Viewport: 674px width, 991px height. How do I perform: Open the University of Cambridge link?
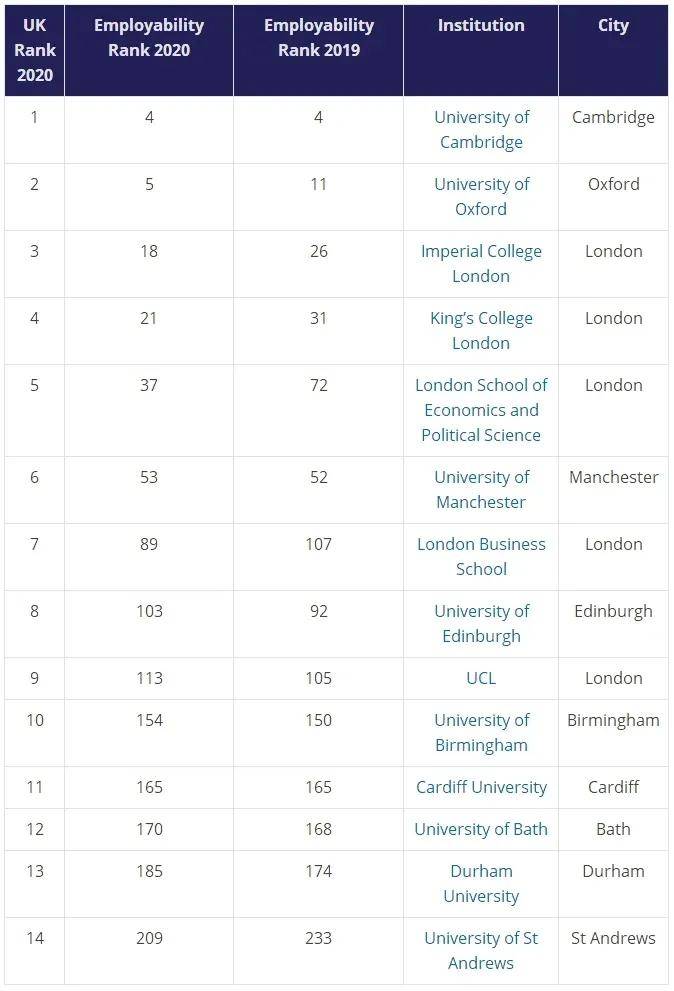(x=481, y=129)
